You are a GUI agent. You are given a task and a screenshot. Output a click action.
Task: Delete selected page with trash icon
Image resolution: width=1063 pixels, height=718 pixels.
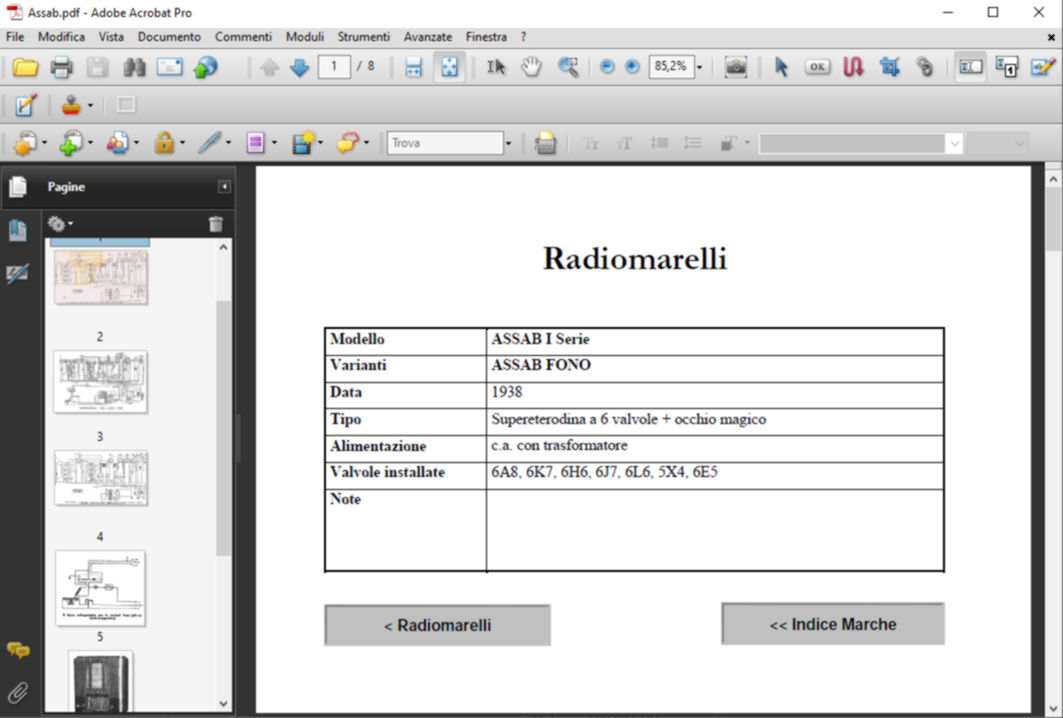pyautogui.click(x=216, y=224)
